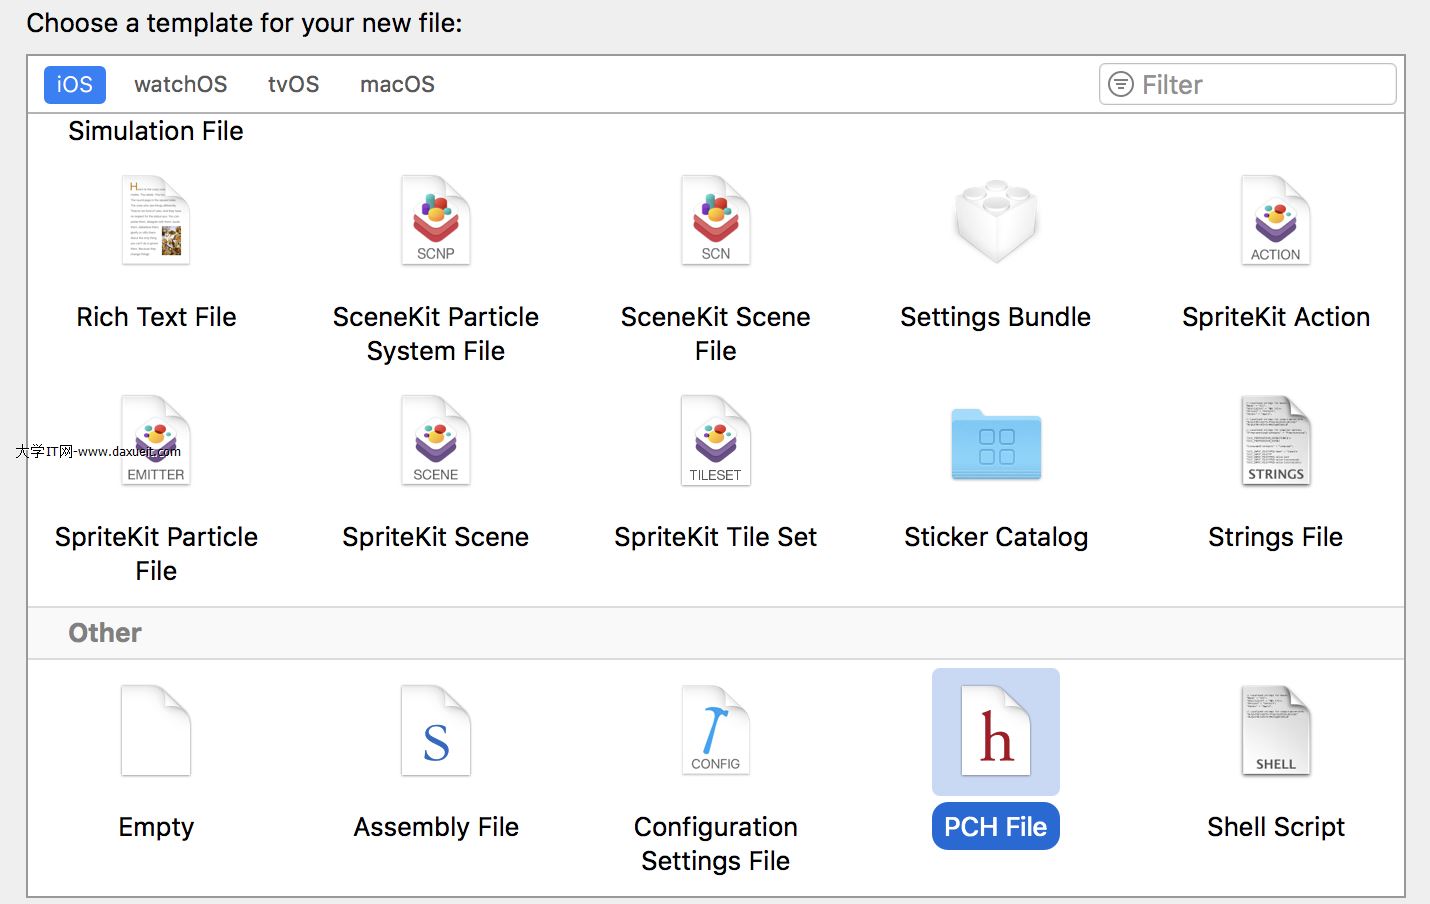Choose the SpriteKit Action template icon
The image size is (1430, 904).
[1276, 221]
